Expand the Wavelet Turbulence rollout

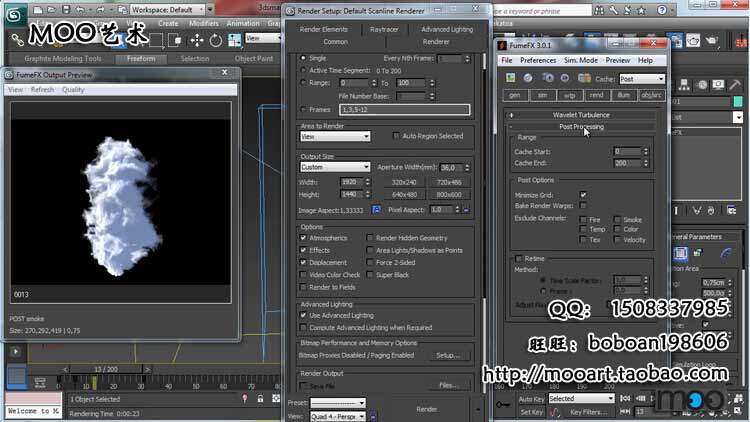(581, 115)
